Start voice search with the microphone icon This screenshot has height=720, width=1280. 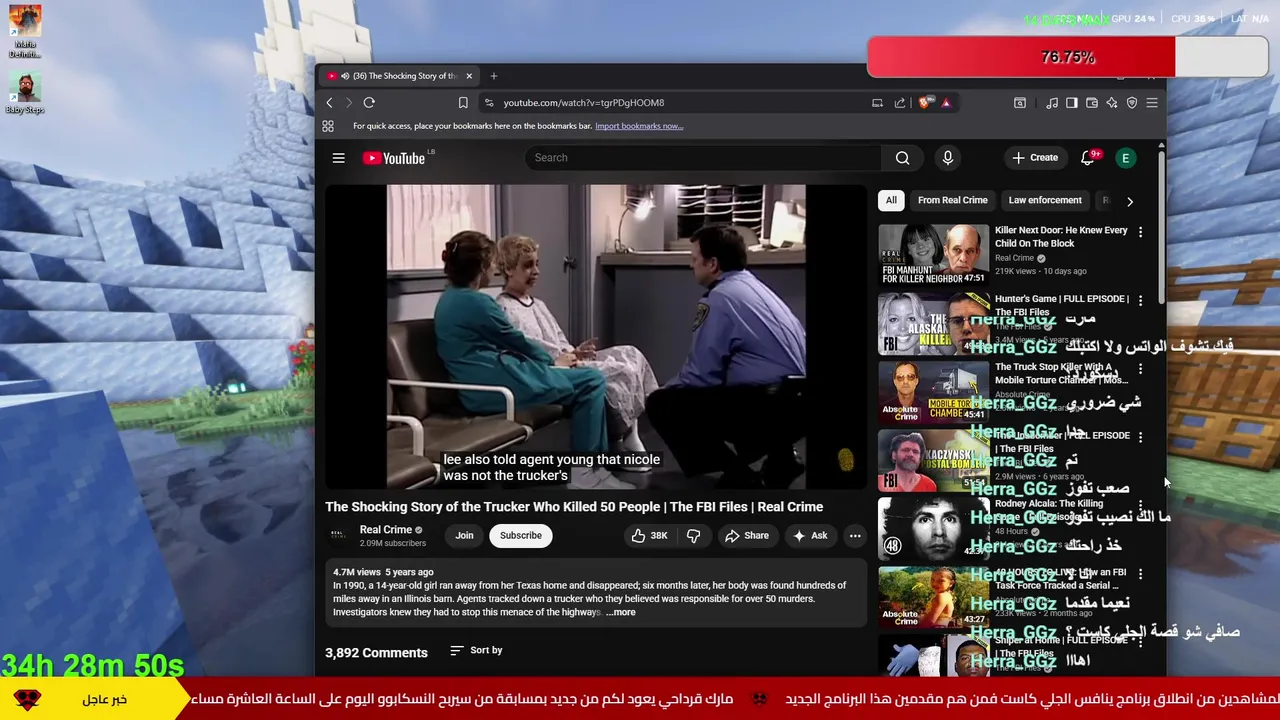[x=948, y=158]
